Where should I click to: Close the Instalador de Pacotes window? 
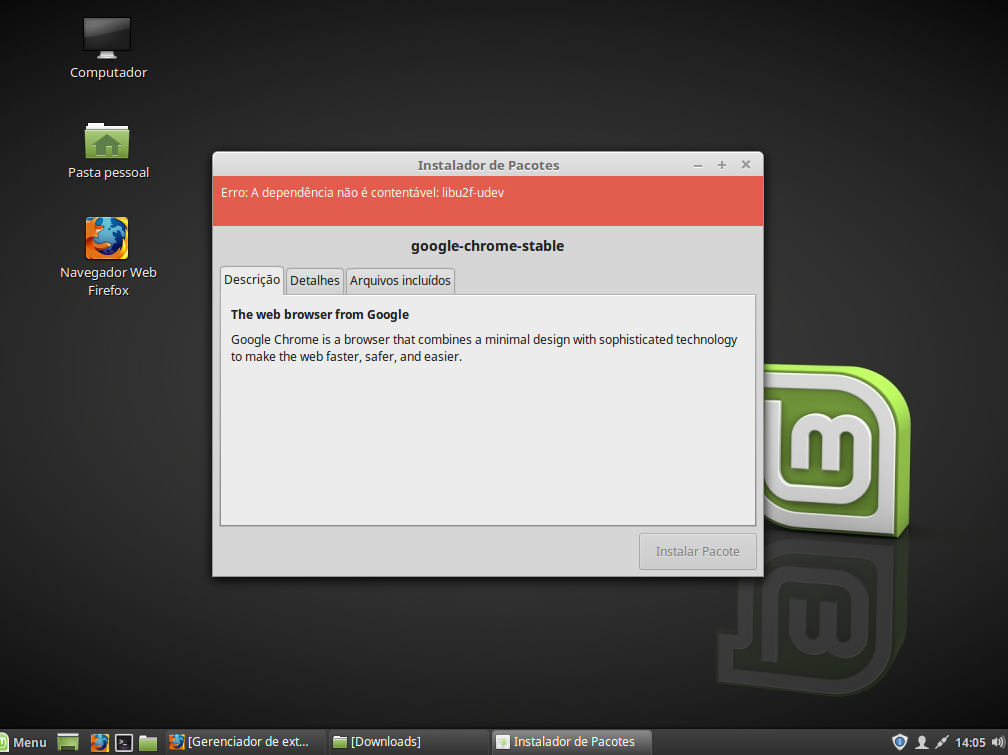coord(746,165)
